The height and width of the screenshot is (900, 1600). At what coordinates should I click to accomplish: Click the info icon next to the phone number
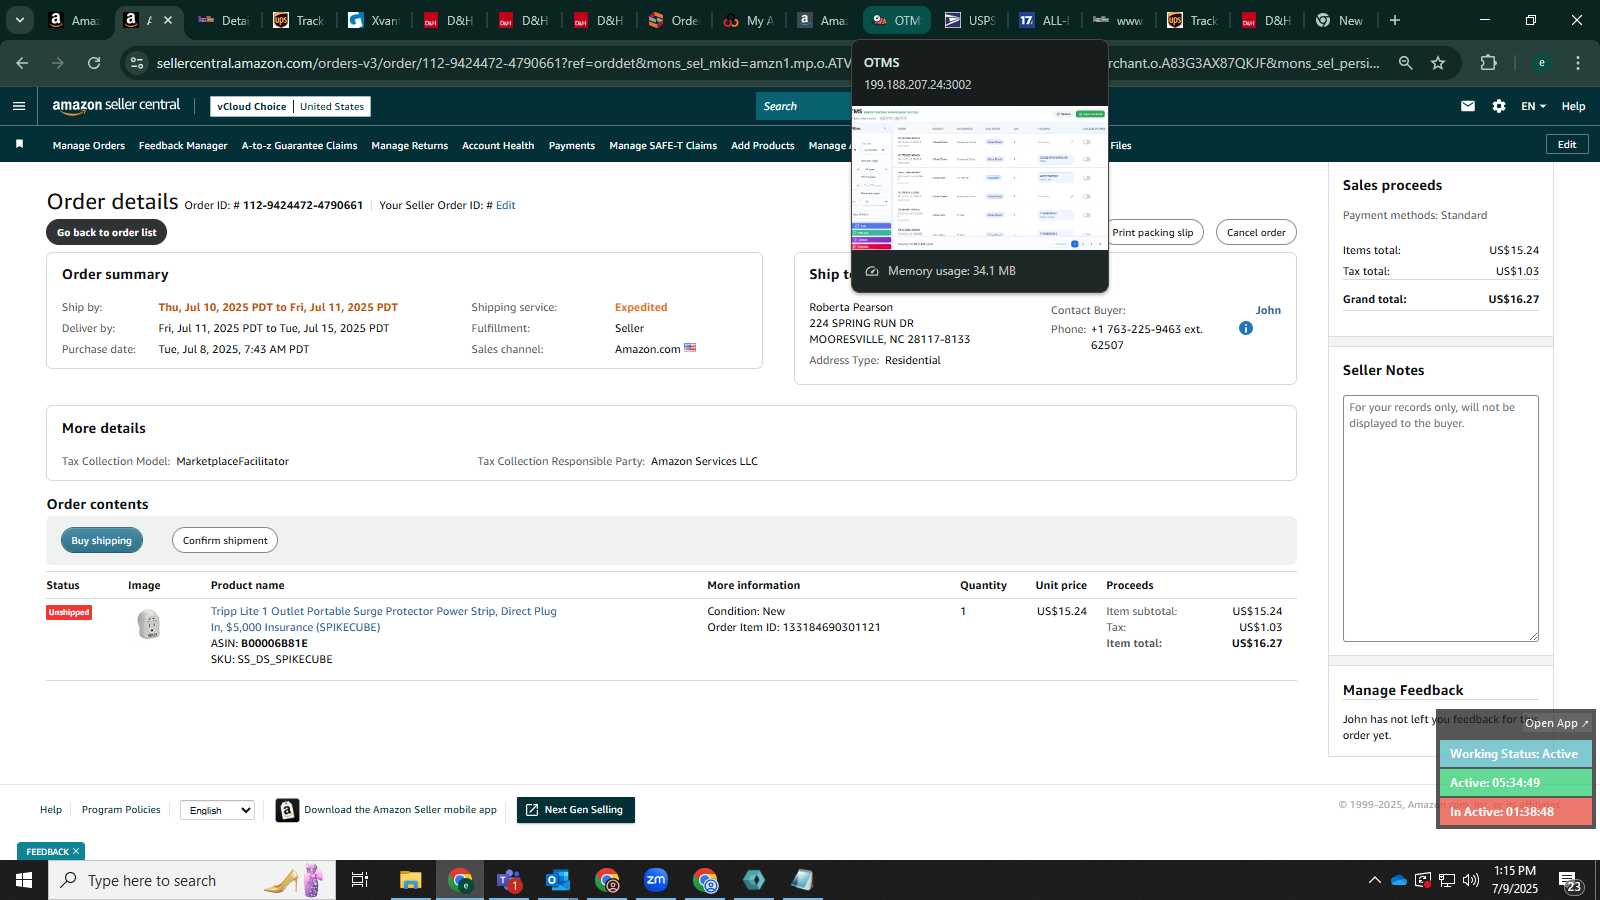pyautogui.click(x=1246, y=328)
